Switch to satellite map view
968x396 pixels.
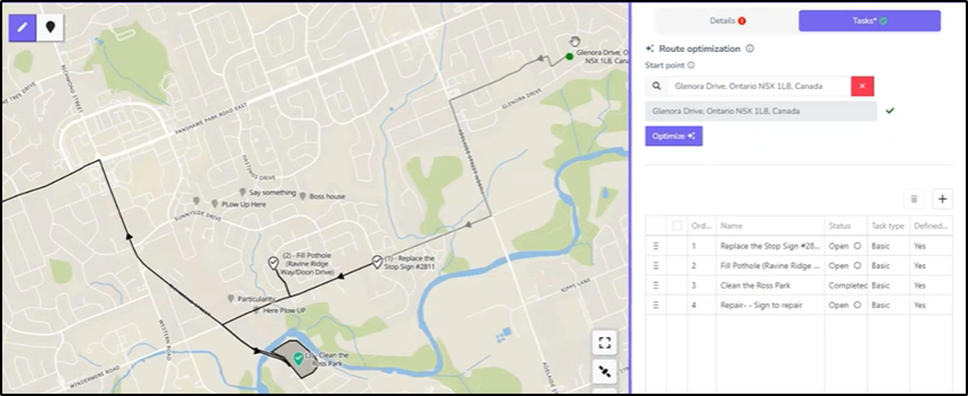tap(604, 372)
